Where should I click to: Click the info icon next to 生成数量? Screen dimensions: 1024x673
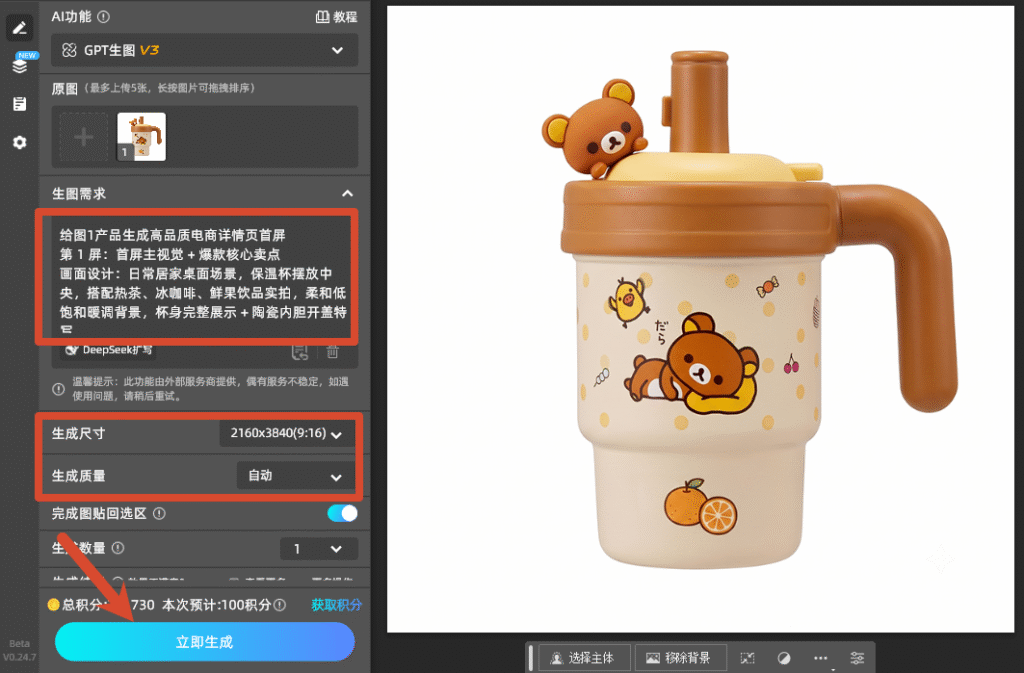click(x=118, y=548)
